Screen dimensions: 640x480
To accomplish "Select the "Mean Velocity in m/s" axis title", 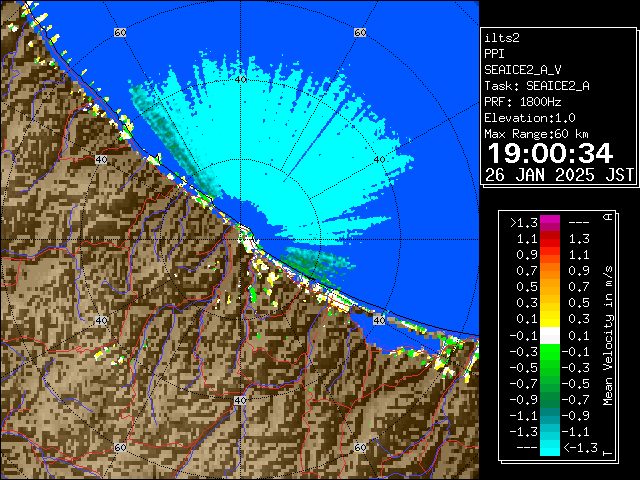I will point(608,336).
